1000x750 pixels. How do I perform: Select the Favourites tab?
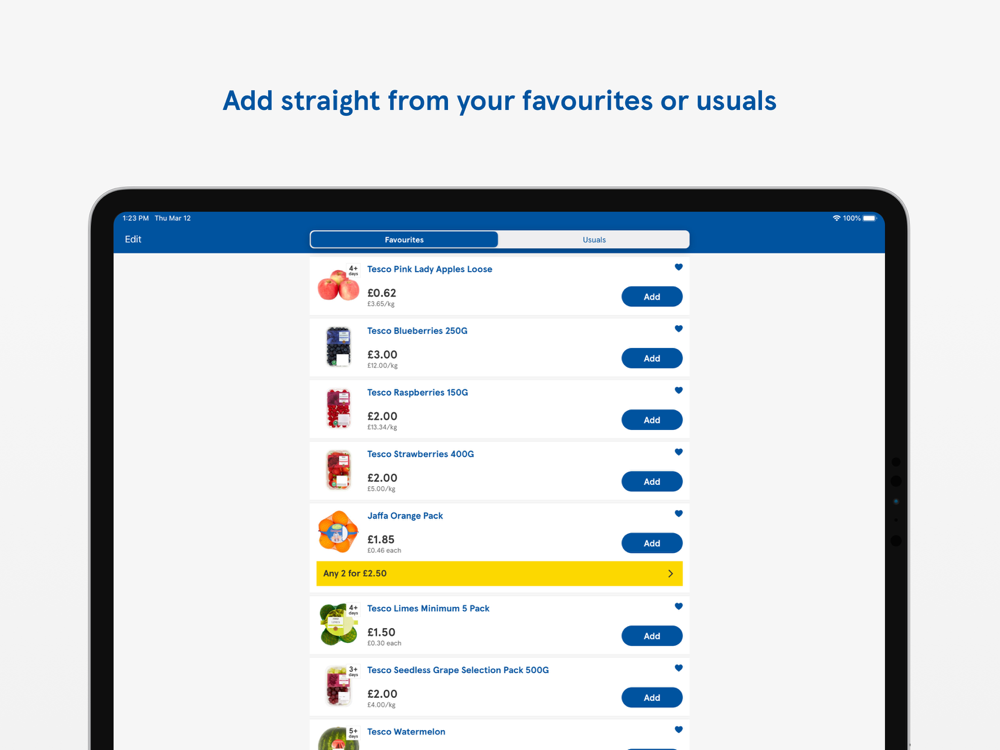coord(404,240)
